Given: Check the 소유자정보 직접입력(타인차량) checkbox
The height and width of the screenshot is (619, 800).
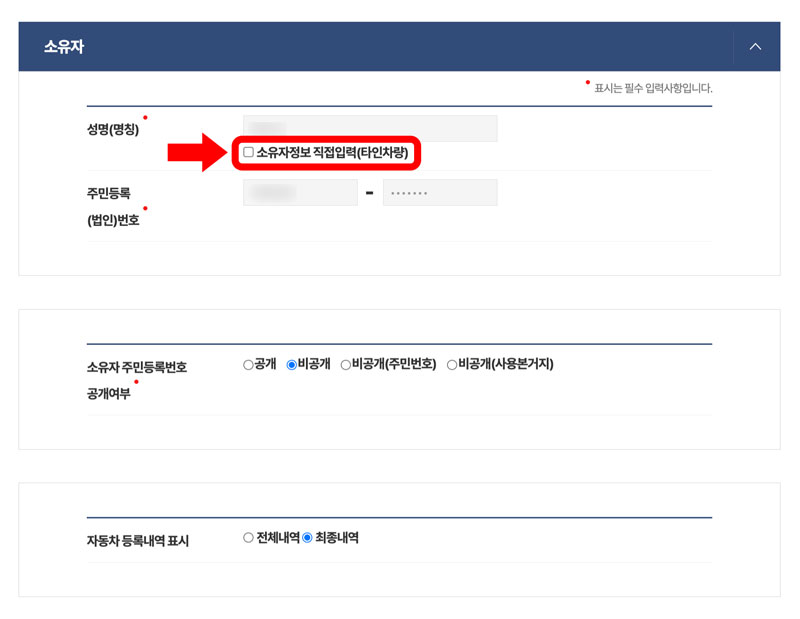Looking at the screenshot, I should (x=247, y=153).
